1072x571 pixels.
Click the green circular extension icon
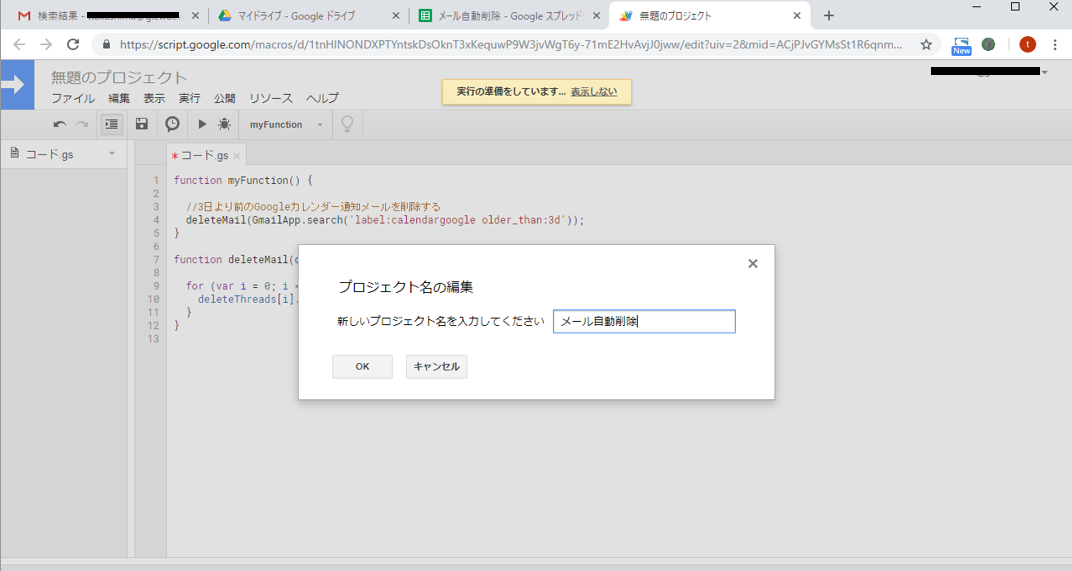989,44
